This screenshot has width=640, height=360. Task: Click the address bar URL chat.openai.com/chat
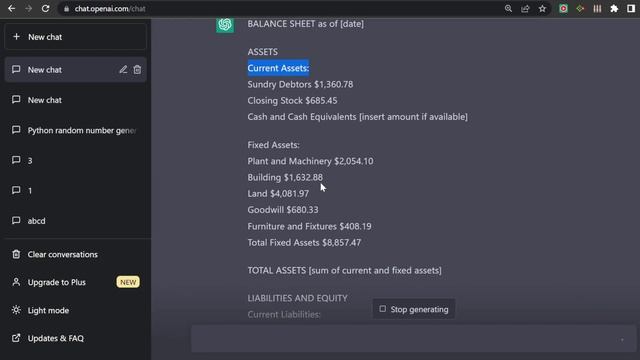[x=110, y=9]
